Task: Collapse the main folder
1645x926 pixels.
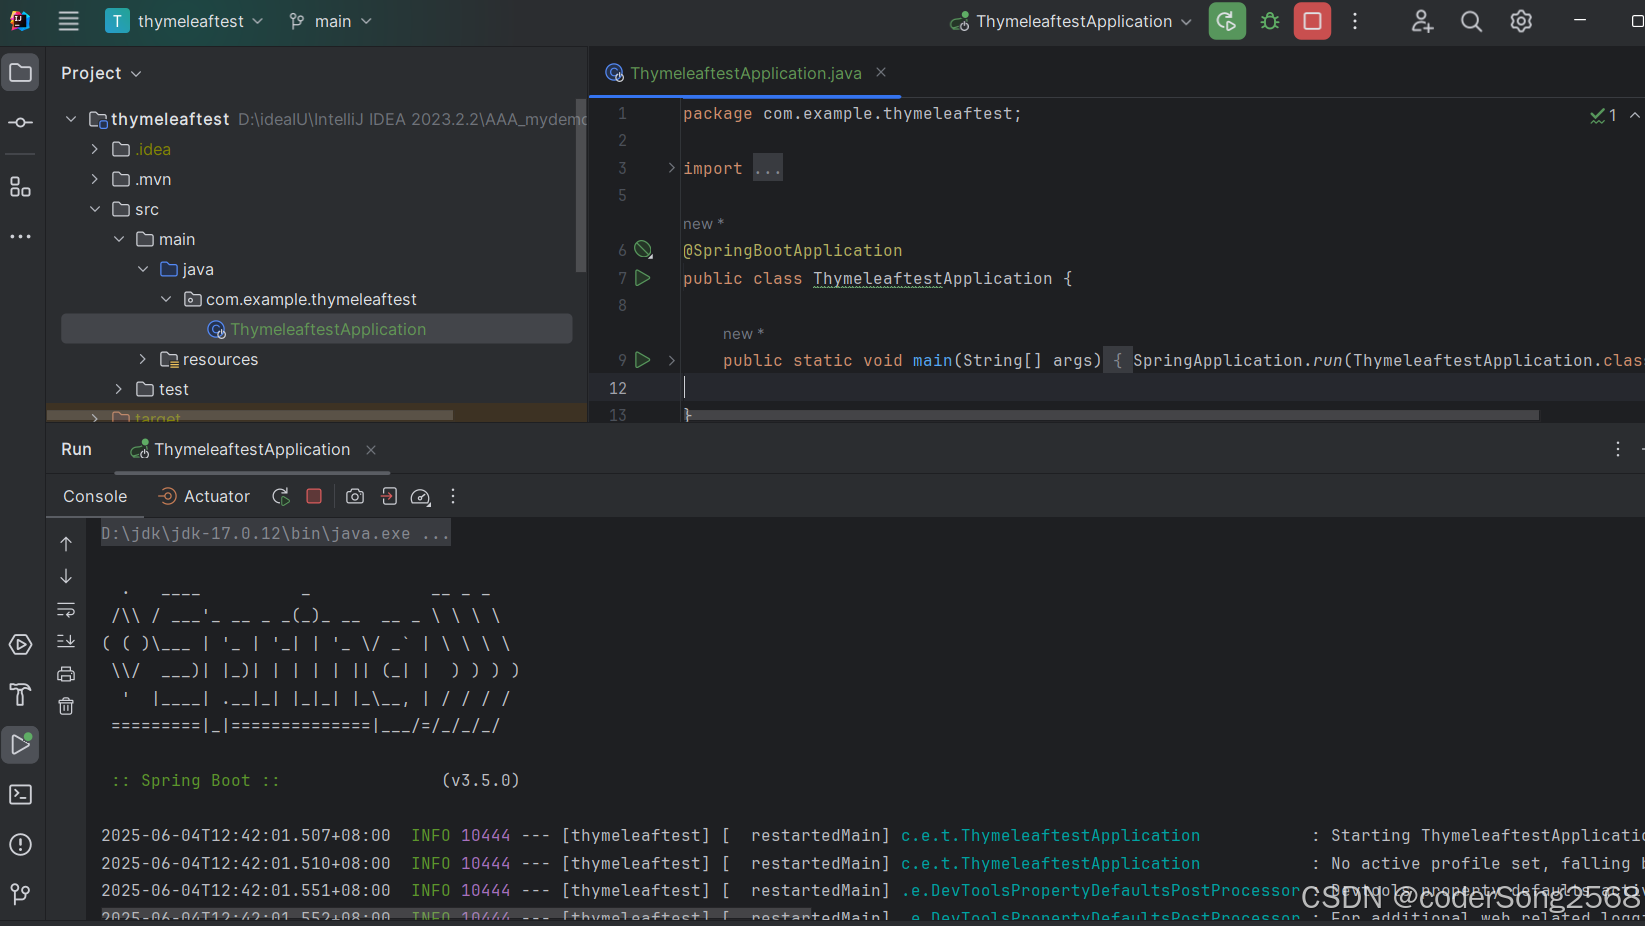Action: tap(119, 239)
